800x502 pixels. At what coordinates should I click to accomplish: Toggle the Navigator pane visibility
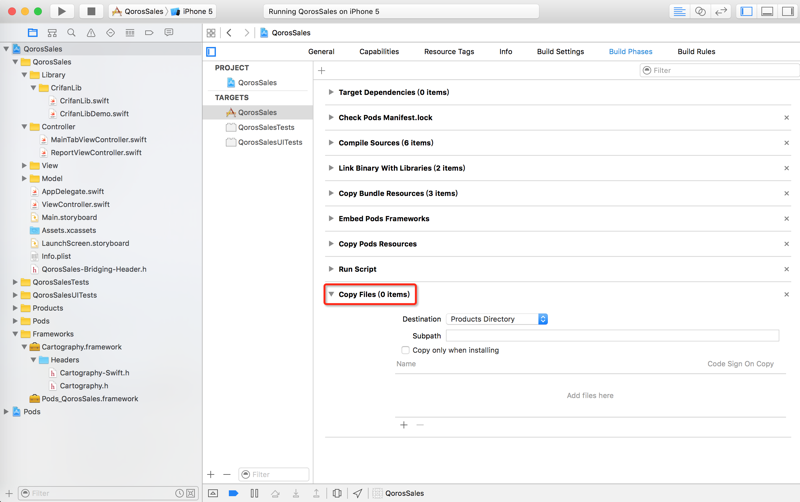tap(746, 11)
